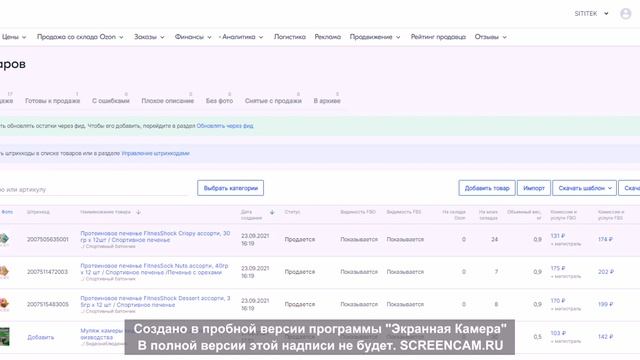This screenshot has height=360, width=640.
Task: Click the 131 ₽ FBO commission link
Action: [558, 236]
